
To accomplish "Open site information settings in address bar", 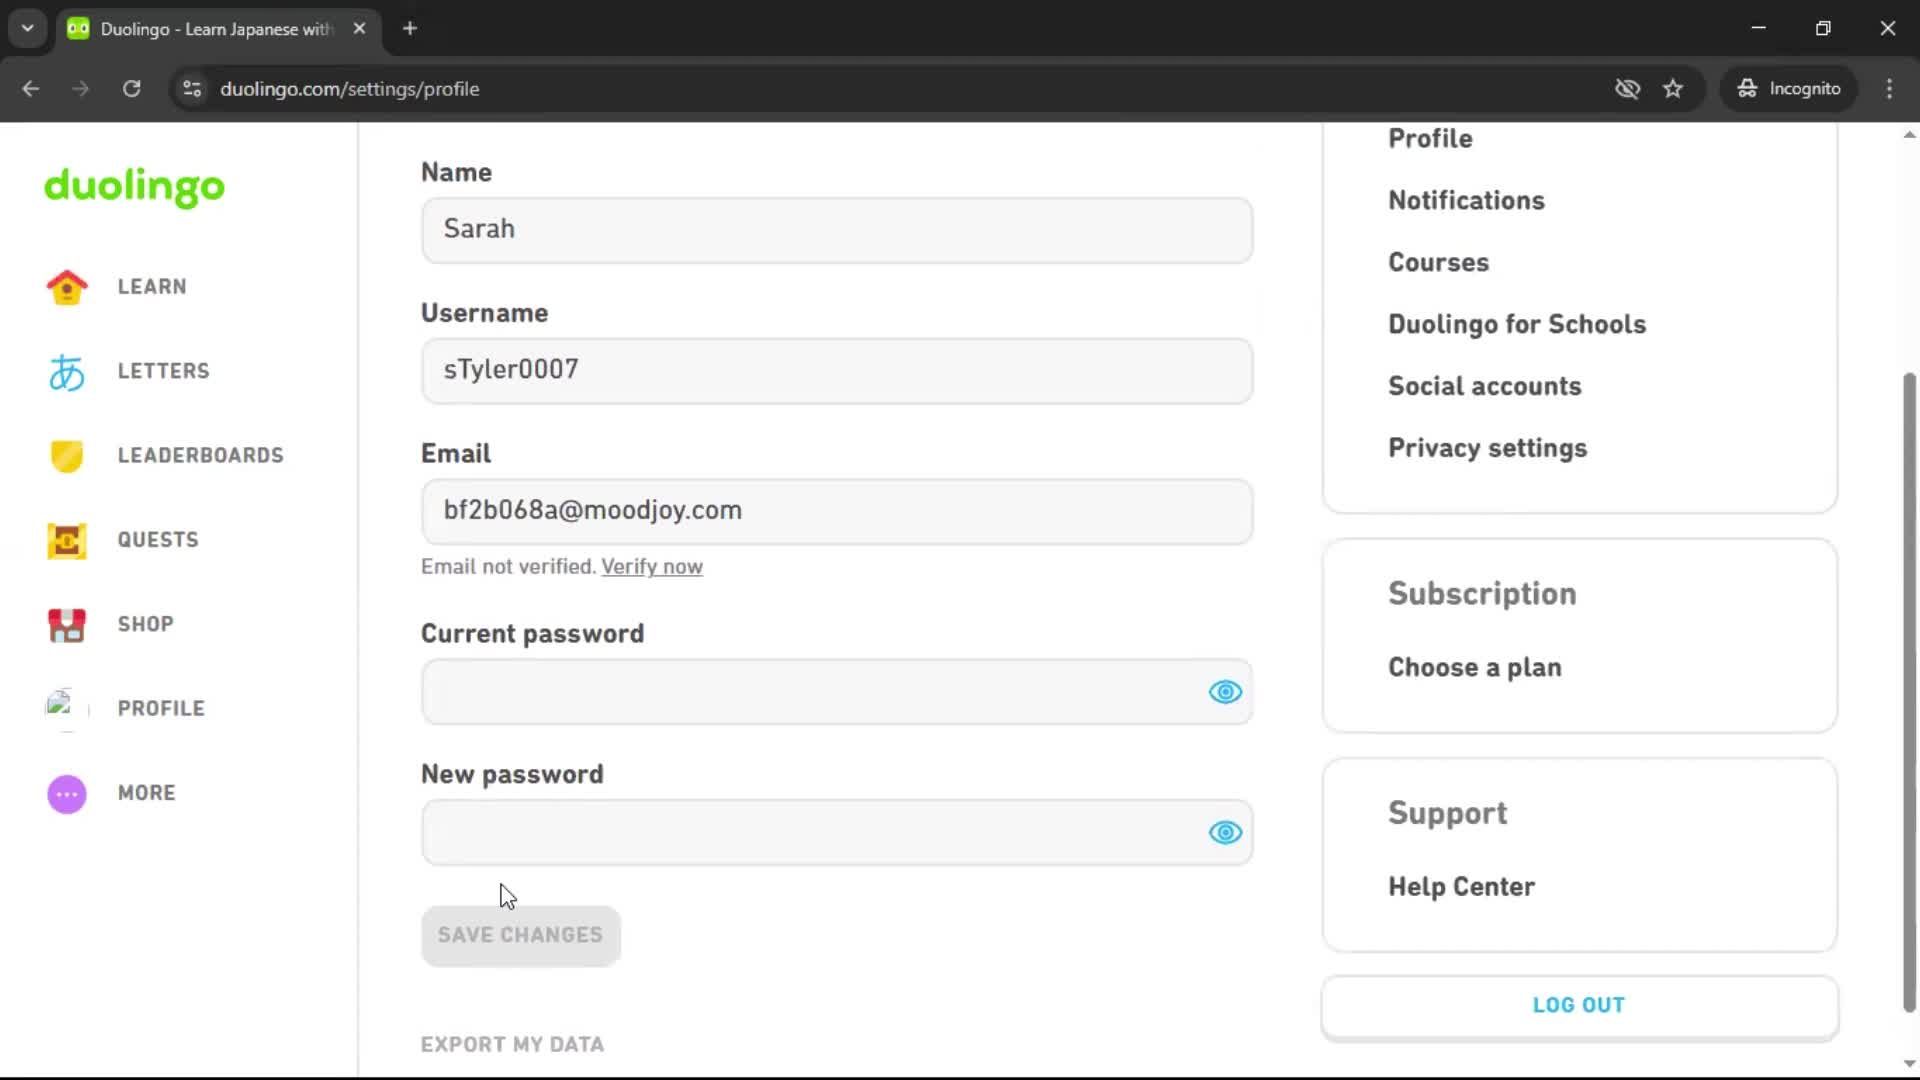I will click(191, 88).
